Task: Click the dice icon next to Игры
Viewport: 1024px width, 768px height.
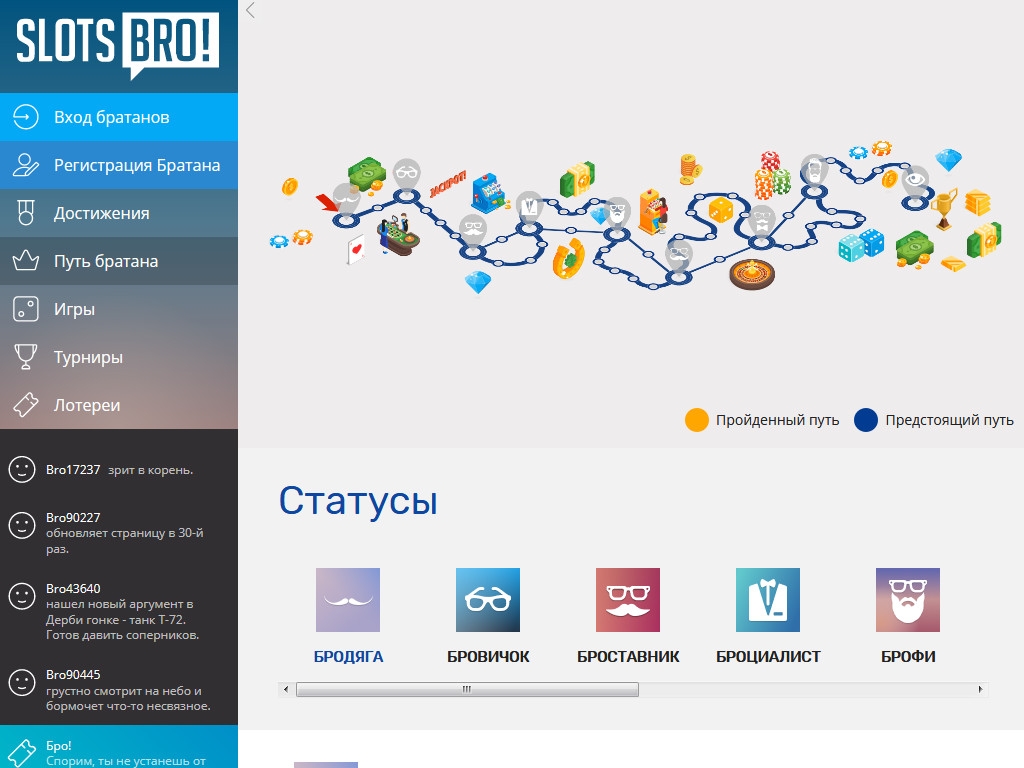Action: (26, 309)
